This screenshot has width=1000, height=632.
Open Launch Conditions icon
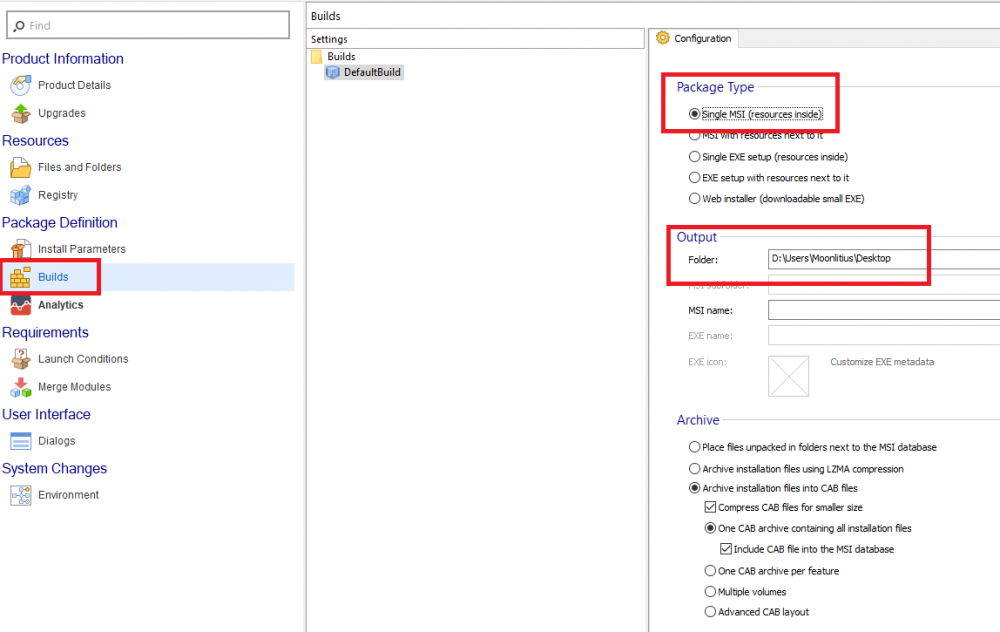click(x=21, y=360)
